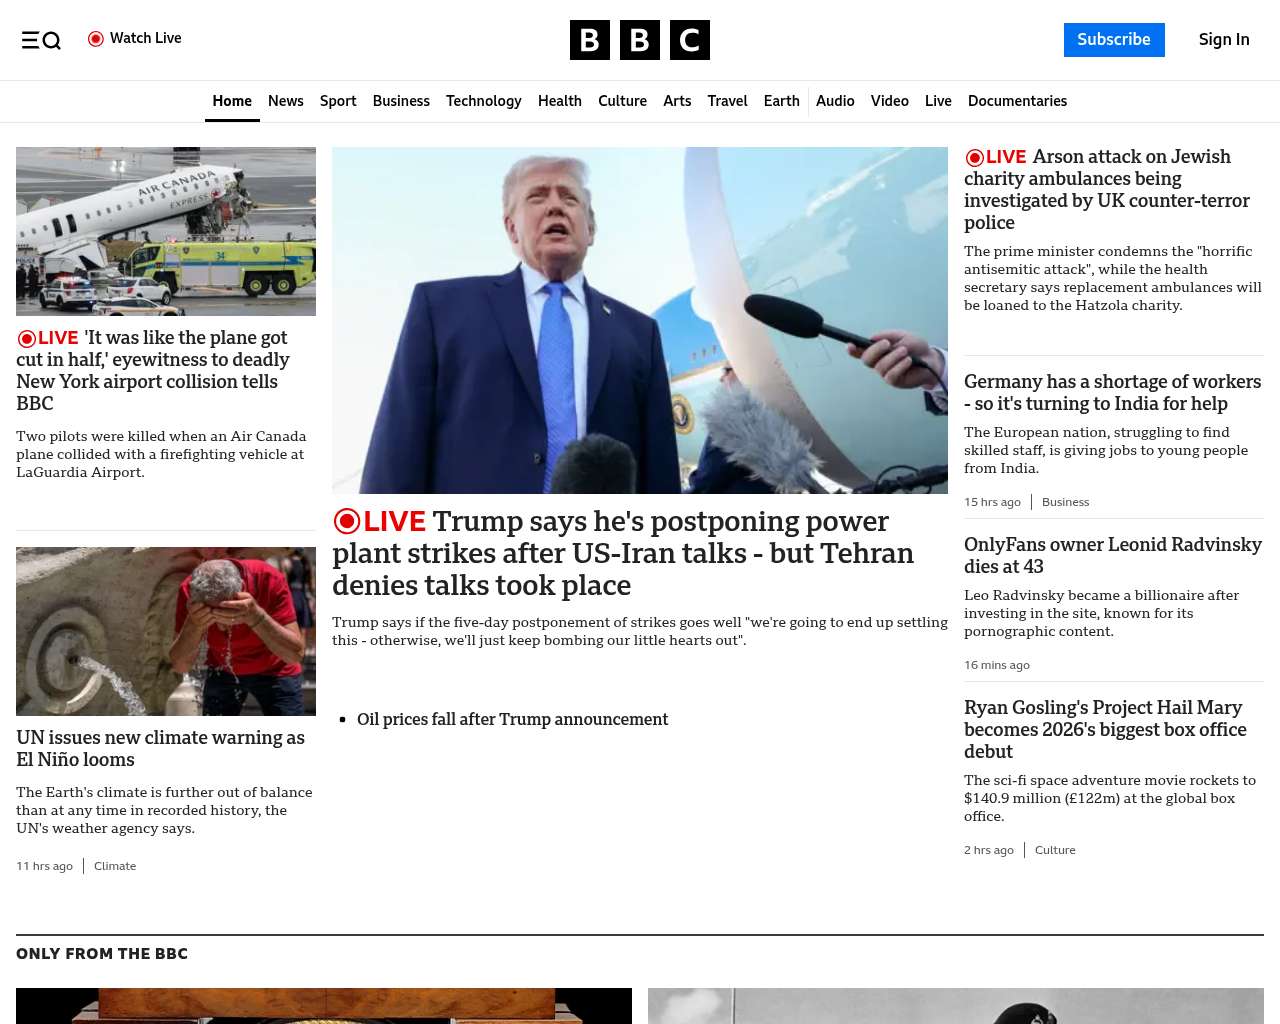Open the menu and search icon
This screenshot has width=1280, height=1024.
click(41, 40)
